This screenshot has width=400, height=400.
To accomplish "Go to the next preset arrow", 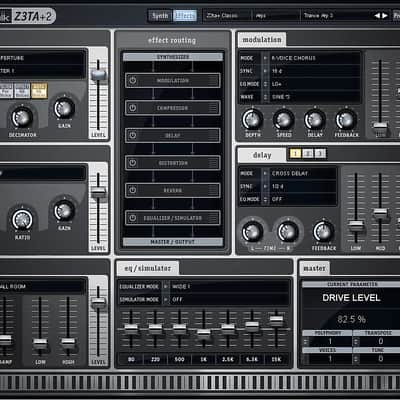I will click(385, 15).
